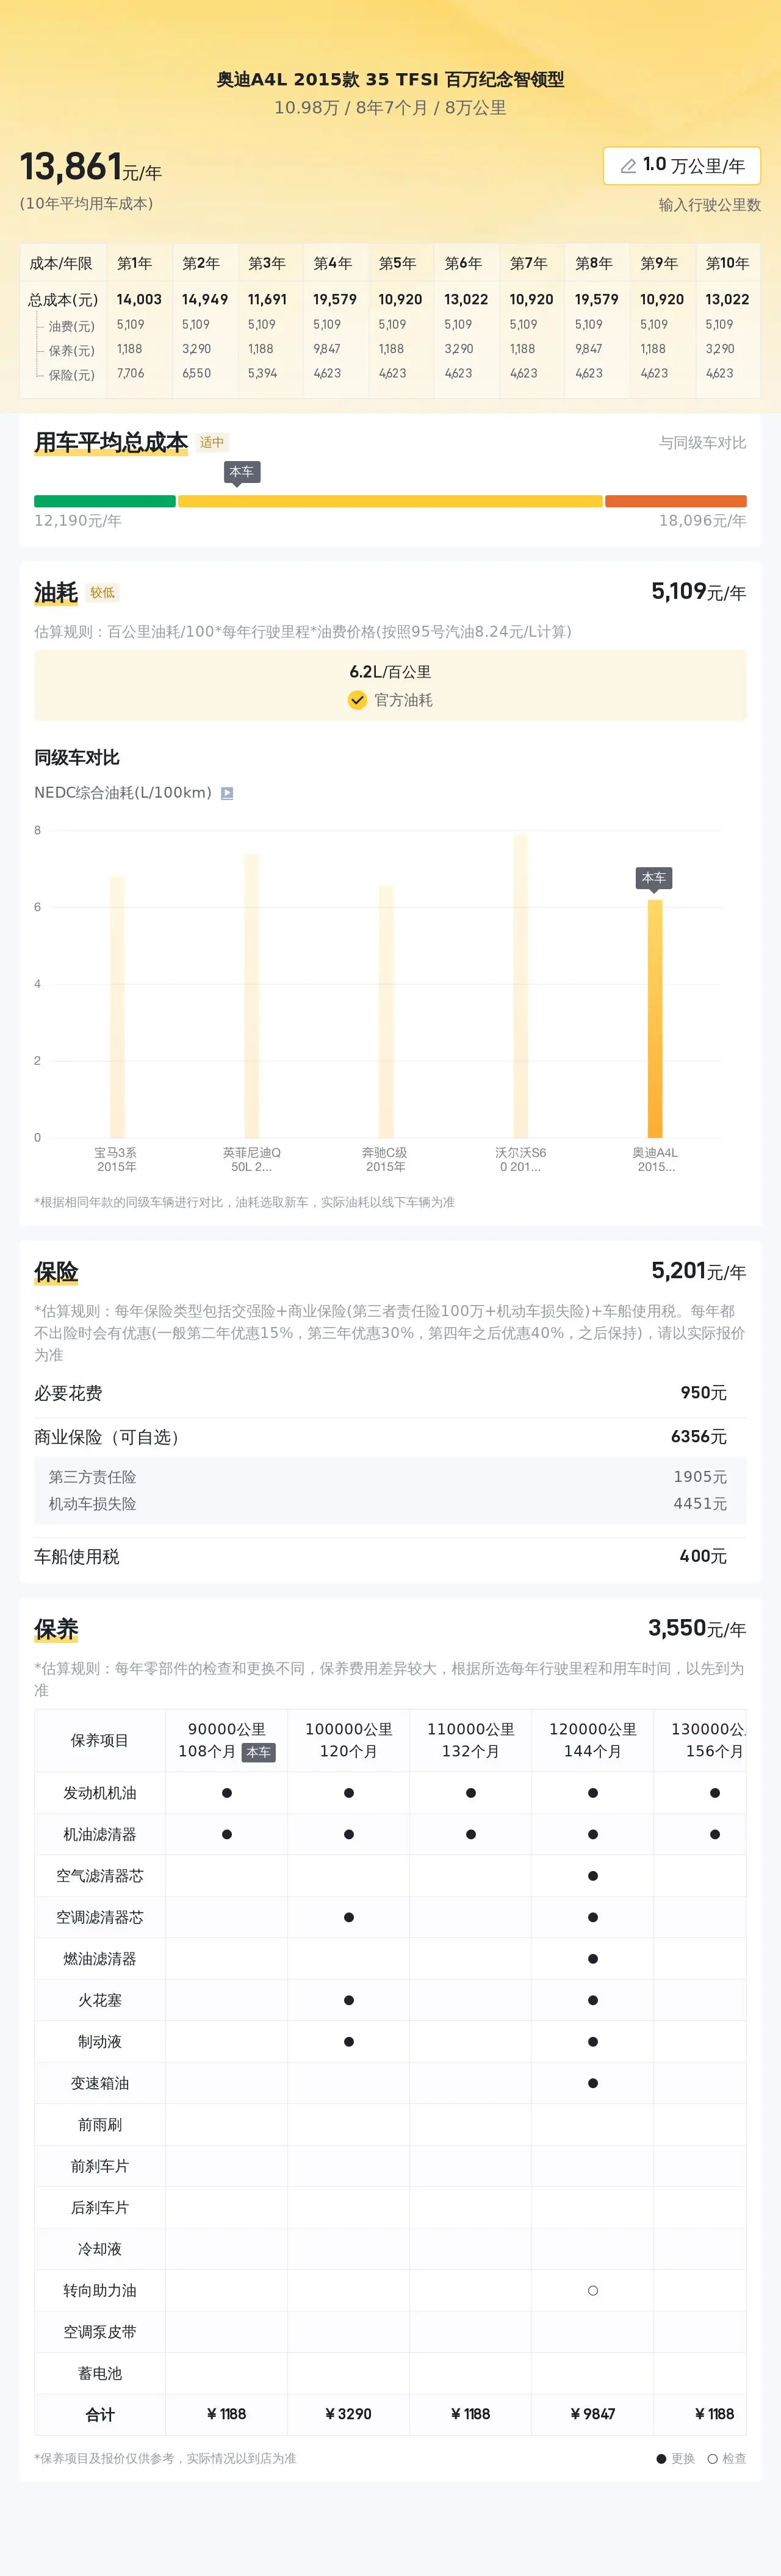Click the 沃尔沃S60 bar in chart
Image resolution: width=781 pixels, height=2576 pixels.
point(520,986)
